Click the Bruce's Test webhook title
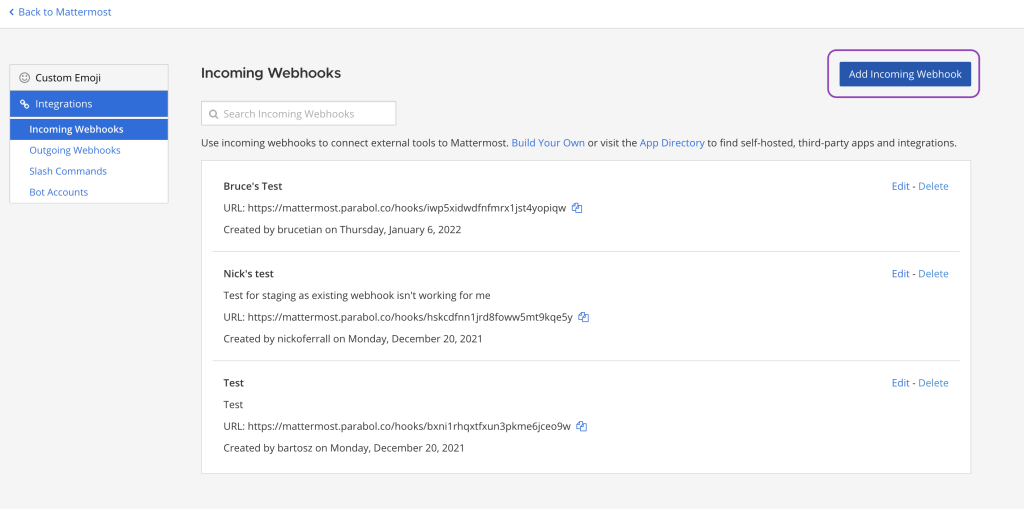 click(x=253, y=186)
